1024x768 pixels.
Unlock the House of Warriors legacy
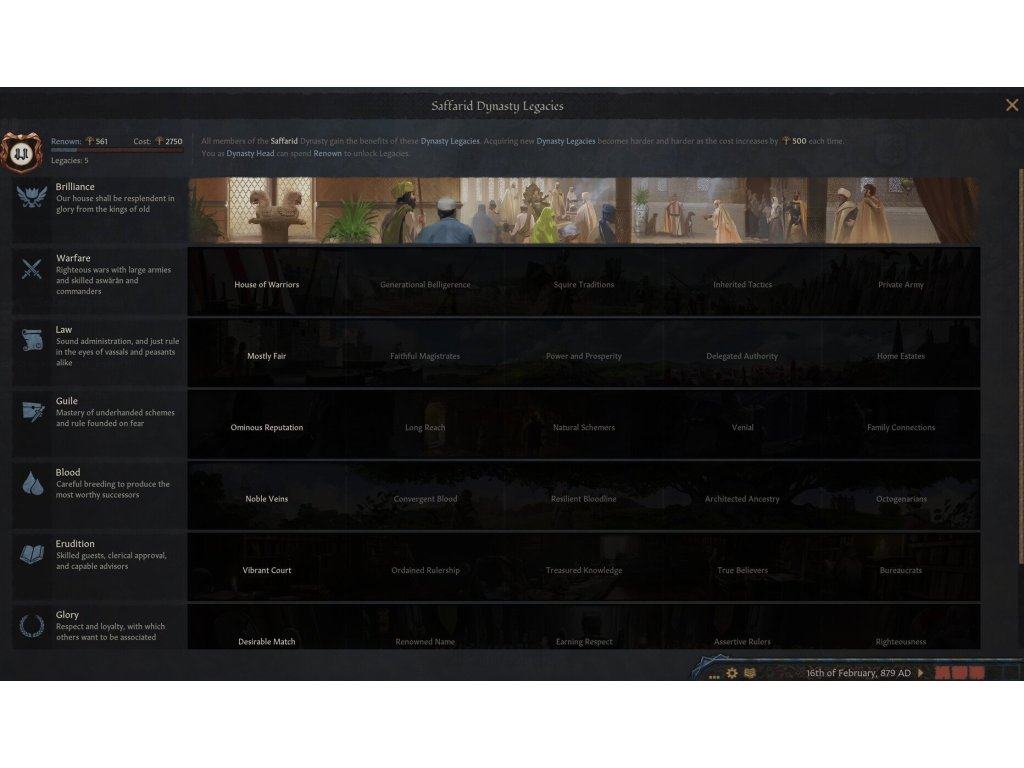pyautogui.click(x=266, y=285)
